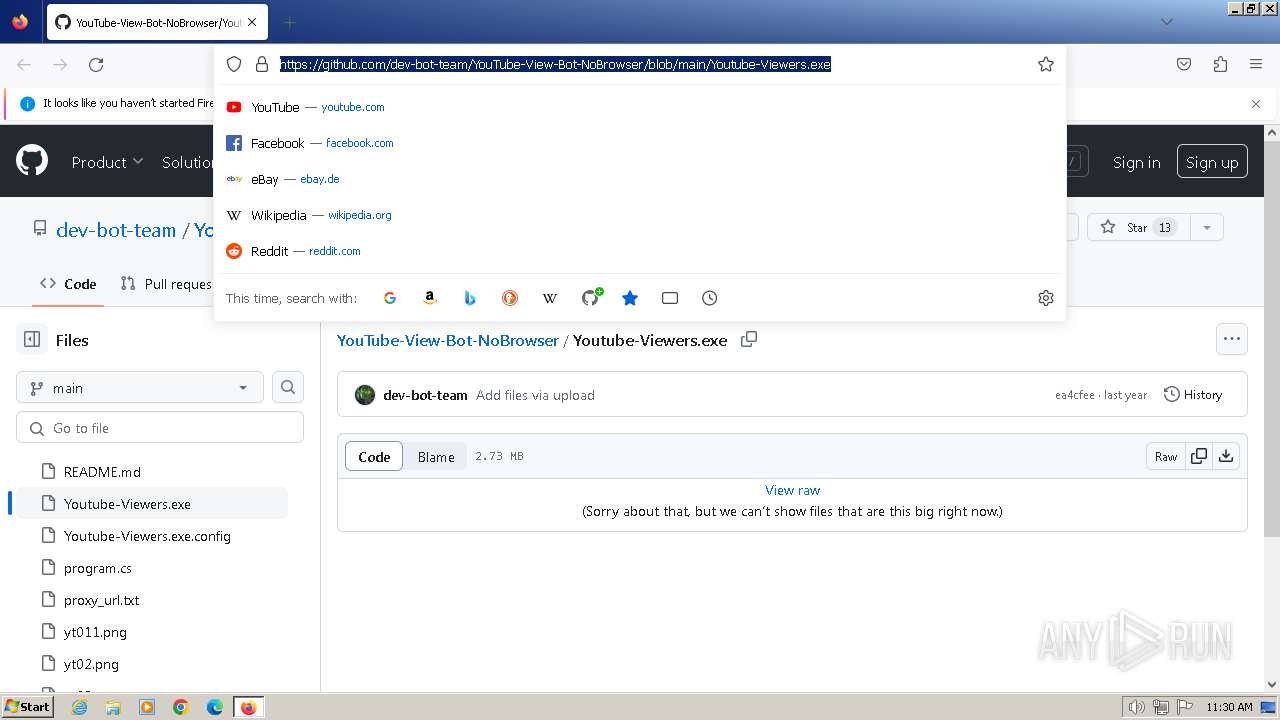Go back to previous page
The image size is (1280, 720).
(x=24, y=64)
